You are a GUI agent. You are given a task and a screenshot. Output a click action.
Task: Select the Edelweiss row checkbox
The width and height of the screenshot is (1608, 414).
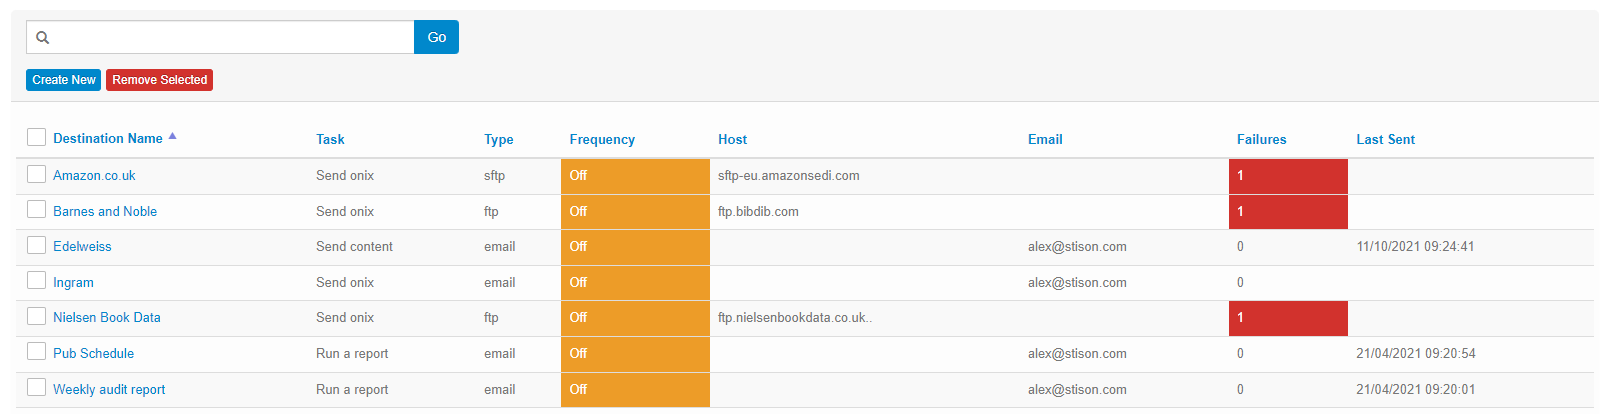click(x=37, y=245)
